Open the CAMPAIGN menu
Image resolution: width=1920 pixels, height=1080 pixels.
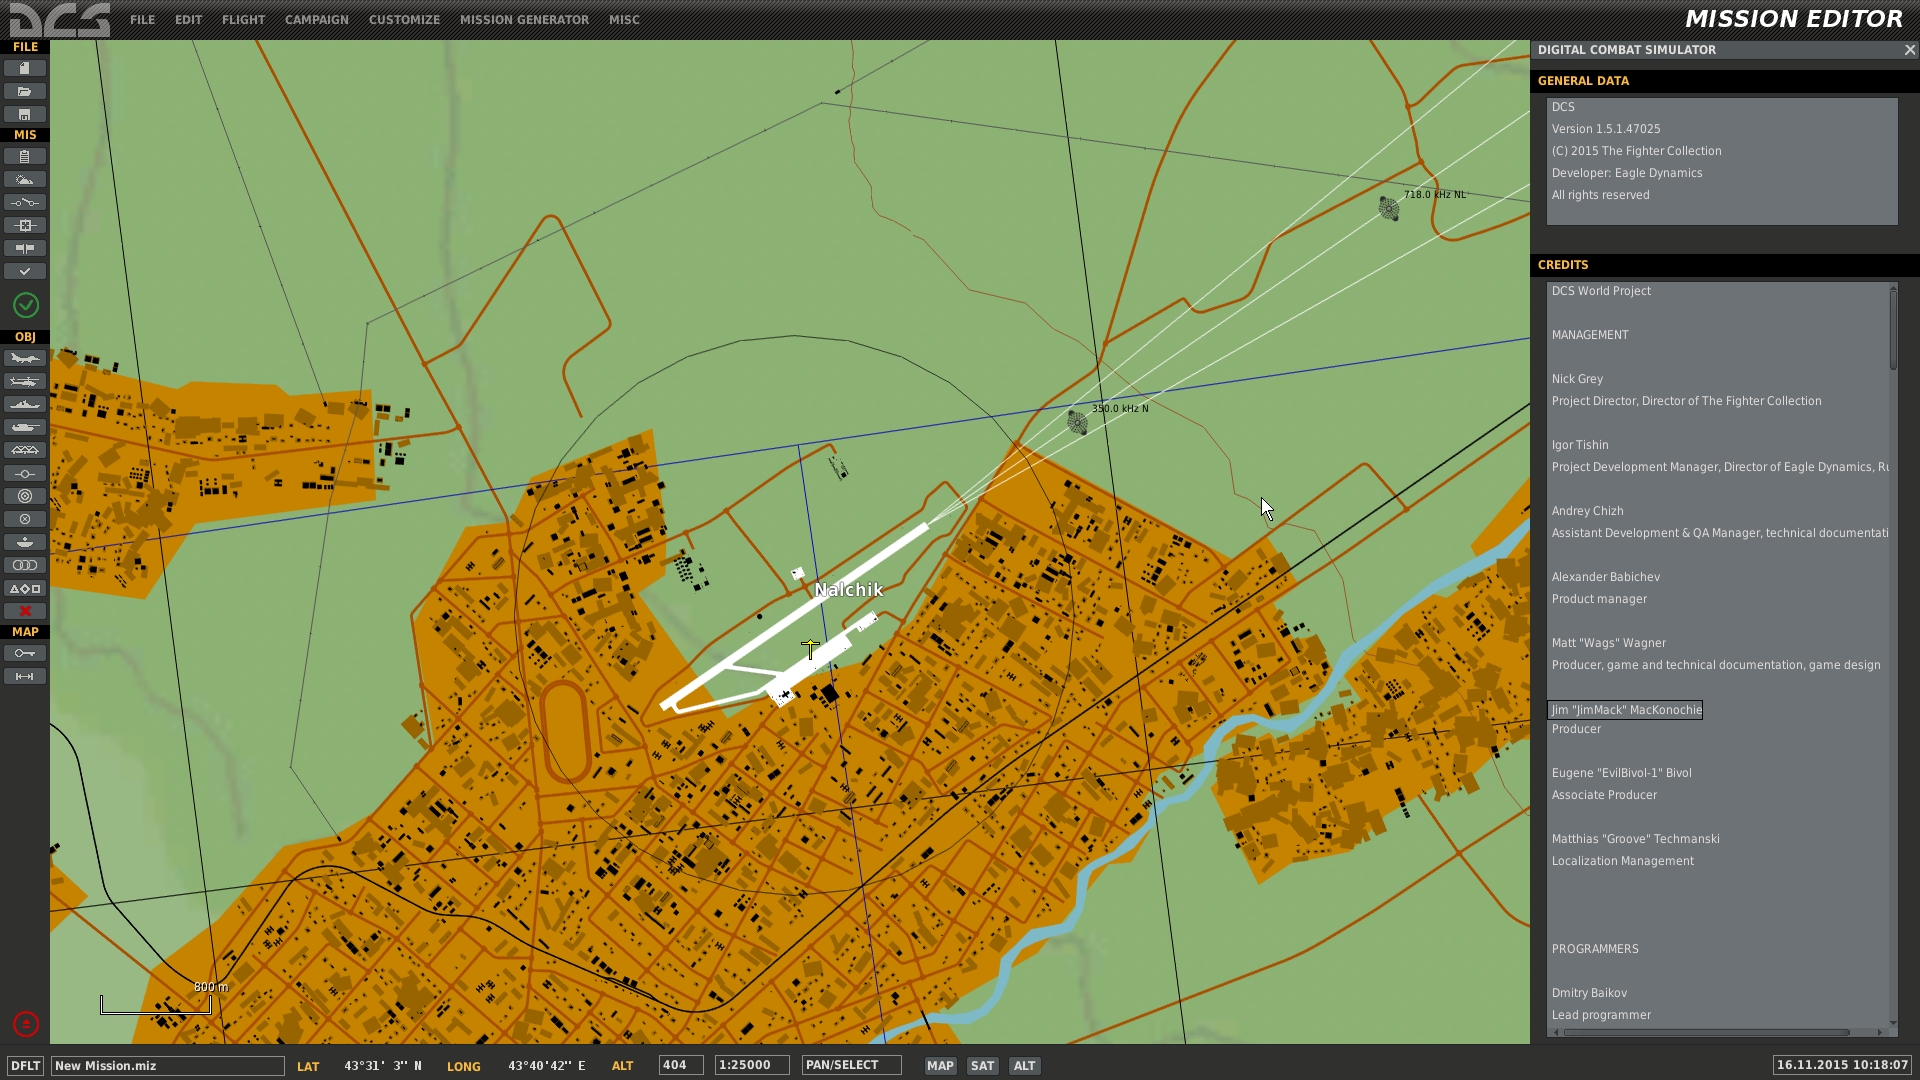(x=316, y=19)
